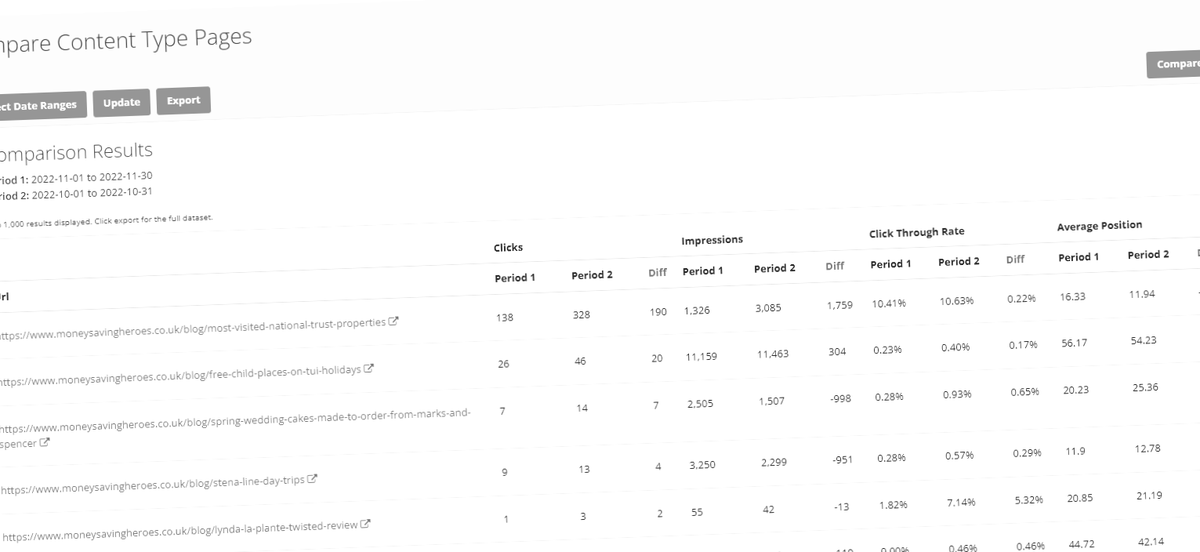Select CTR value 0.40%
The height and width of the screenshot is (552, 1200).
pos(957,347)
